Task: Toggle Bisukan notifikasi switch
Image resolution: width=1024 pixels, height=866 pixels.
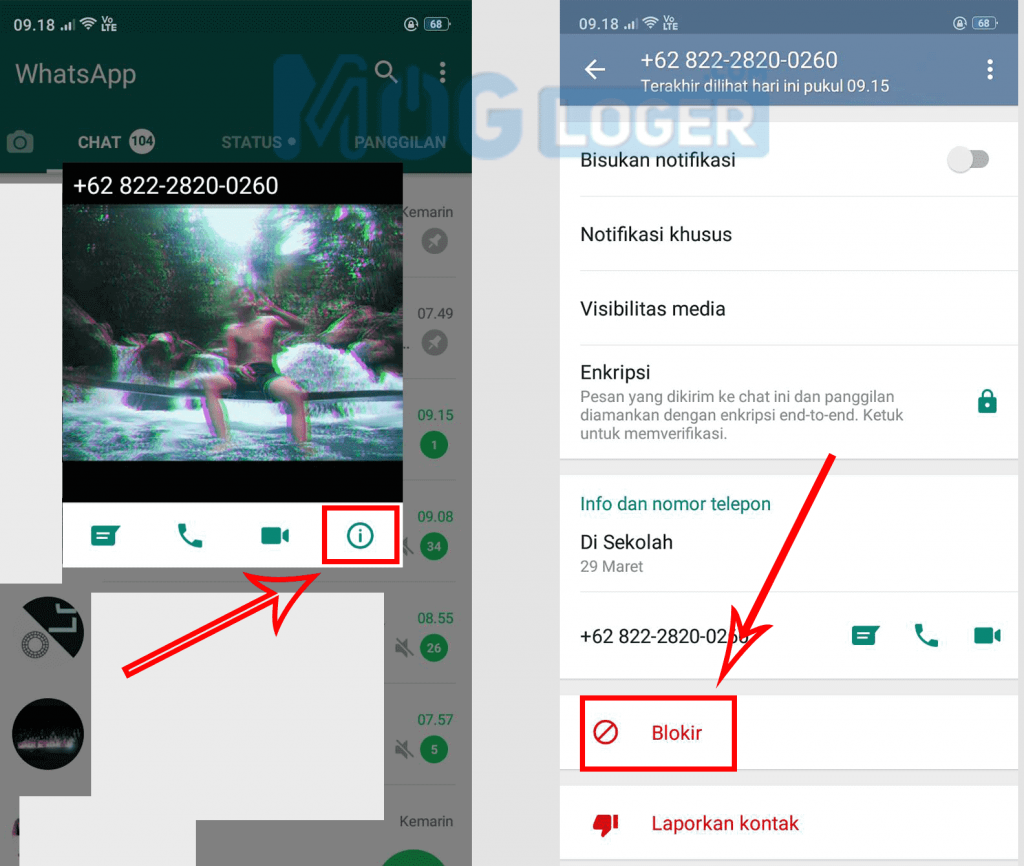Action: [968, 159]
